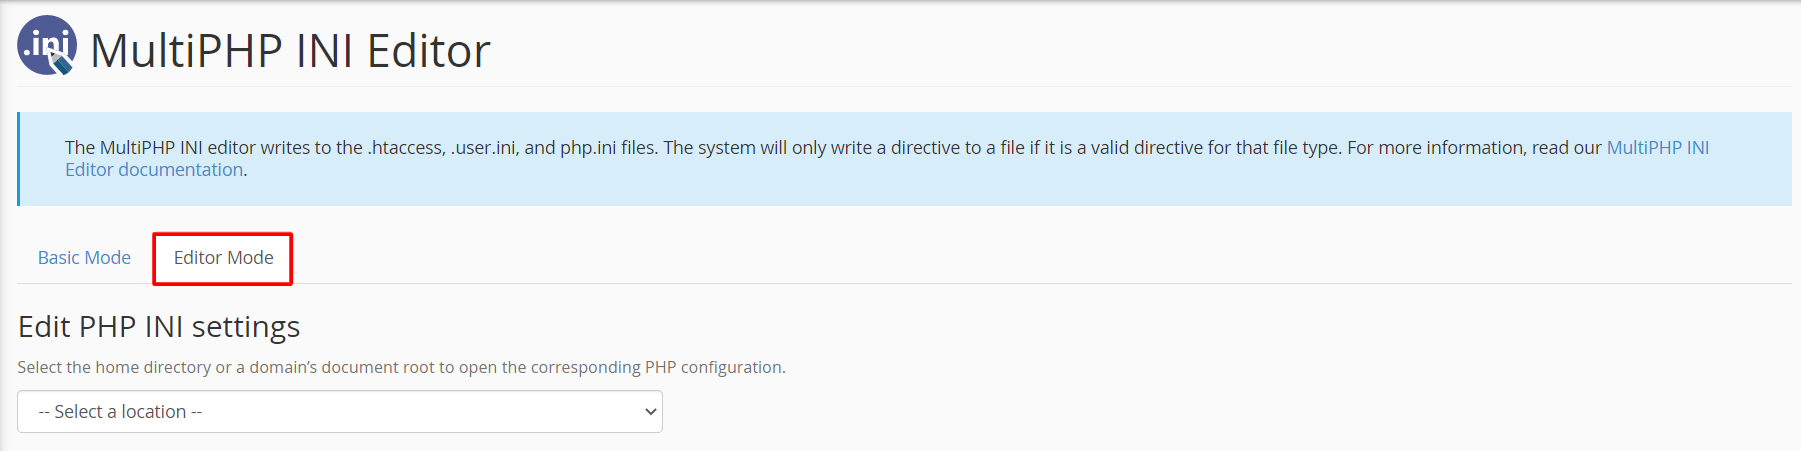Viewport: 1801px width, 451px height.
Task: Click the red highlighted Editor Mode box
Action: click(x=223, y=259)
